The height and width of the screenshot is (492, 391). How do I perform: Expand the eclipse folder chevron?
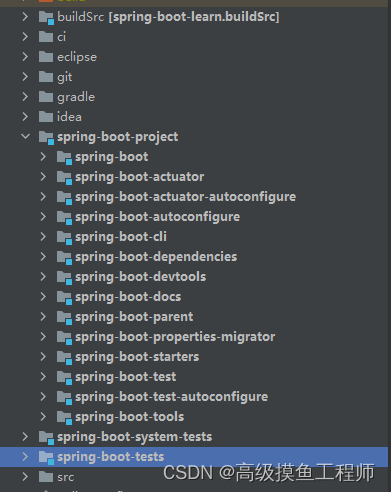(x=25, y=57)
